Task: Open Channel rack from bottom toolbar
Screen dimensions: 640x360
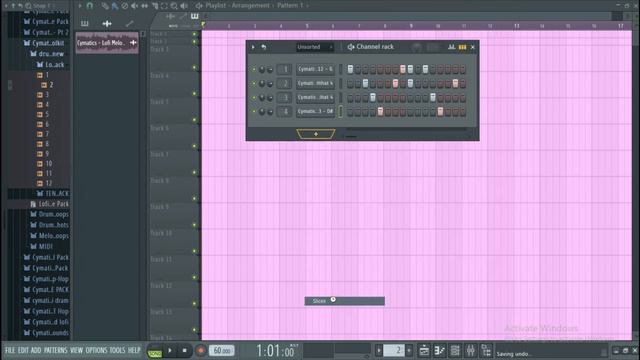Action: (455, 350)
